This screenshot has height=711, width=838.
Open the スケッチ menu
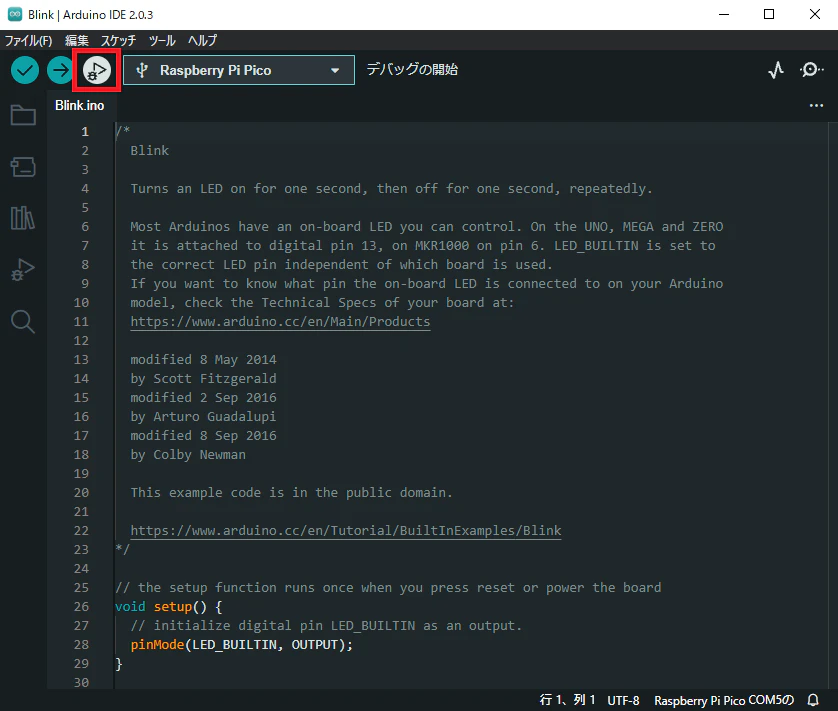(x=119, y=41)
